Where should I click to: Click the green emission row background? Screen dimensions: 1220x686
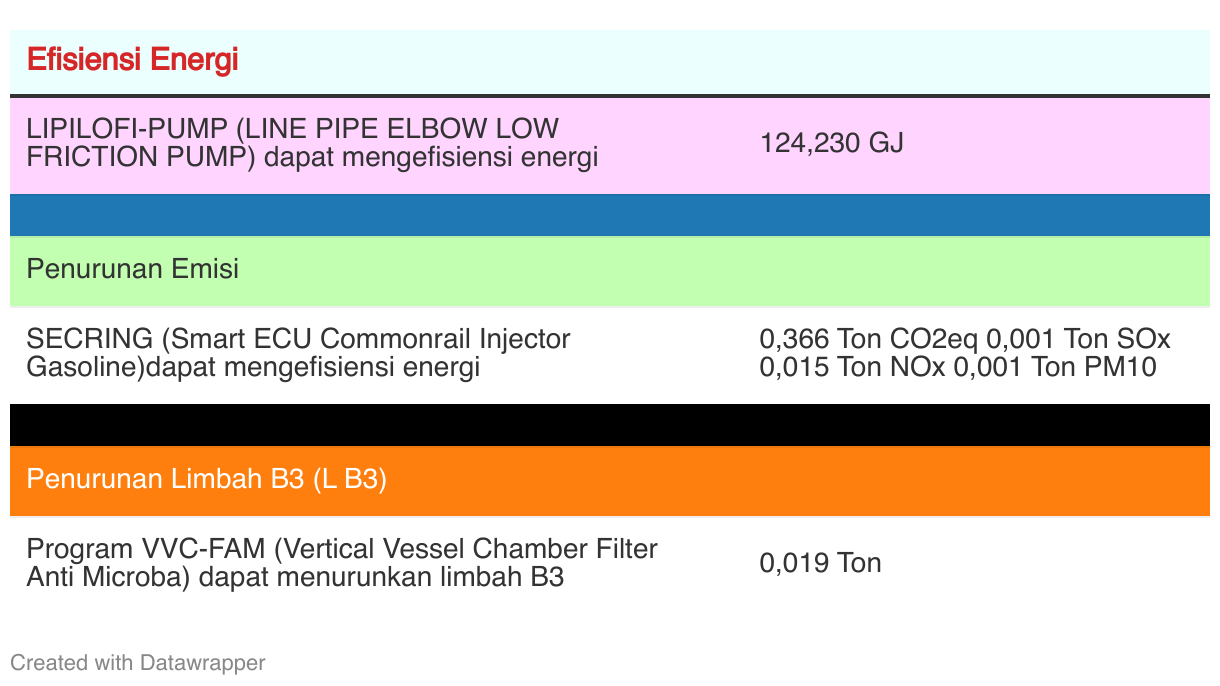(x=610, y=271)
